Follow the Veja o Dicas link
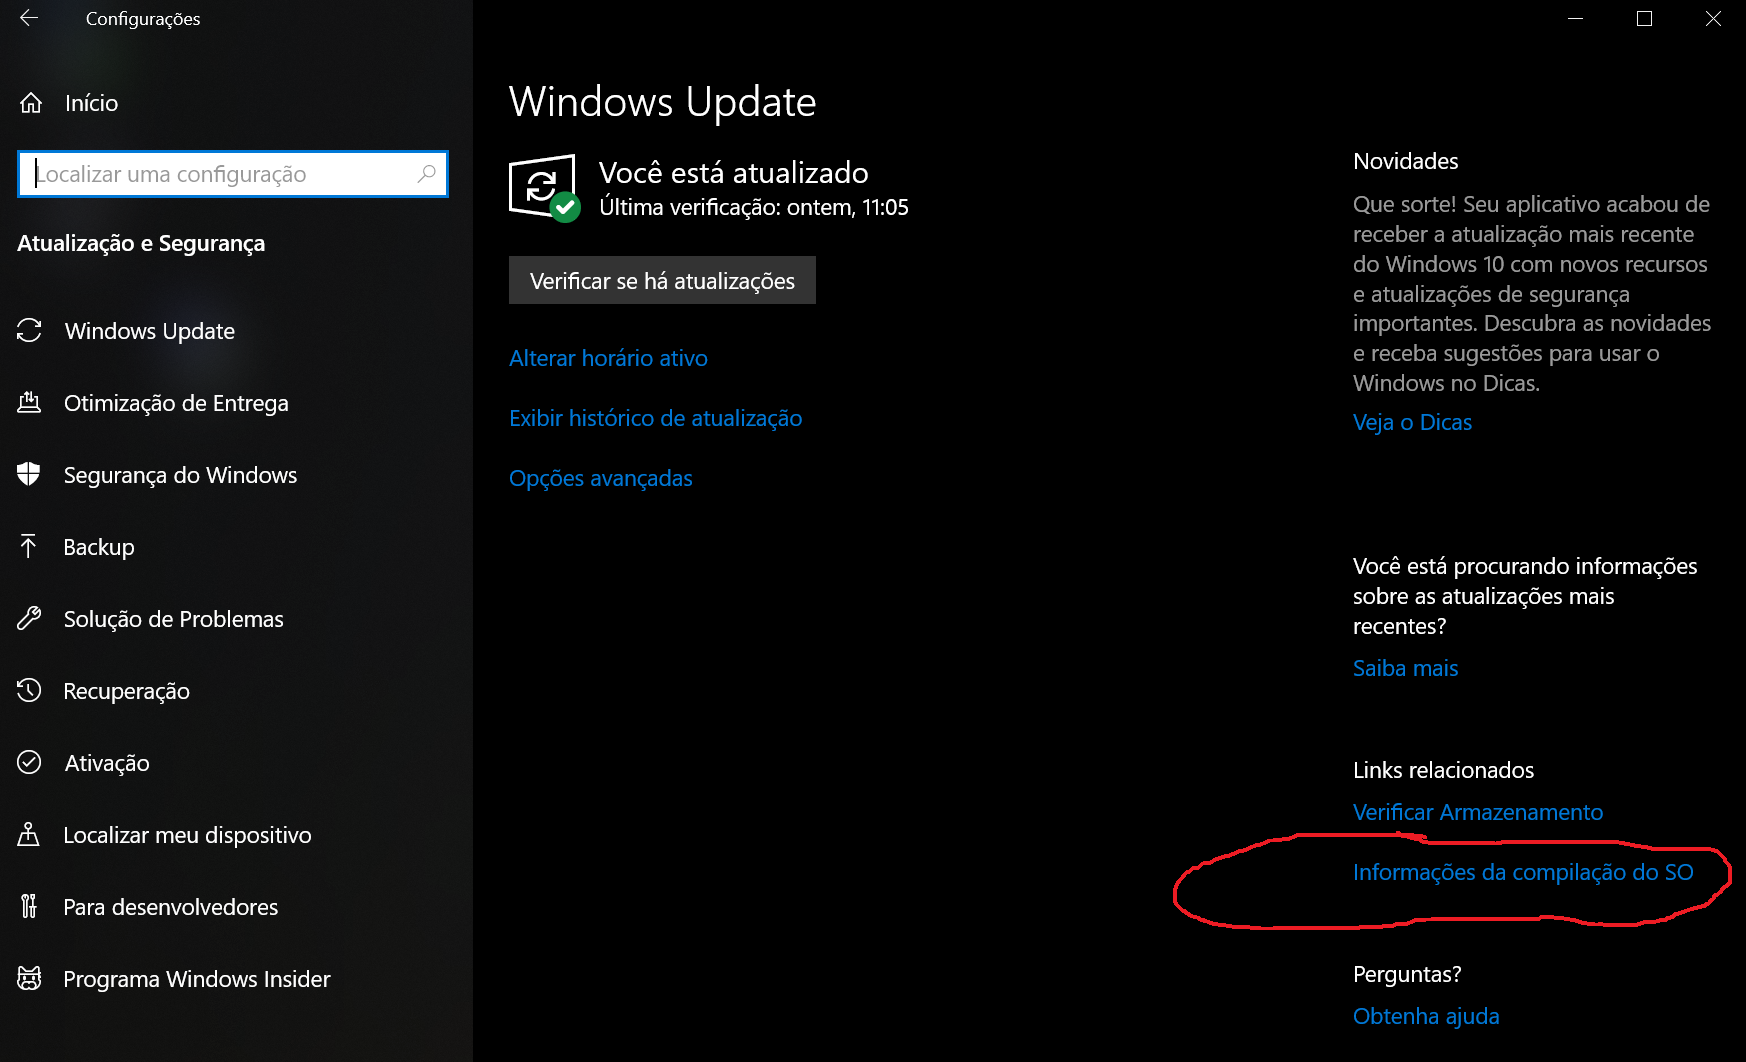The height and width of the screenshot is (1062, 1746). (x=1412, y=422)
